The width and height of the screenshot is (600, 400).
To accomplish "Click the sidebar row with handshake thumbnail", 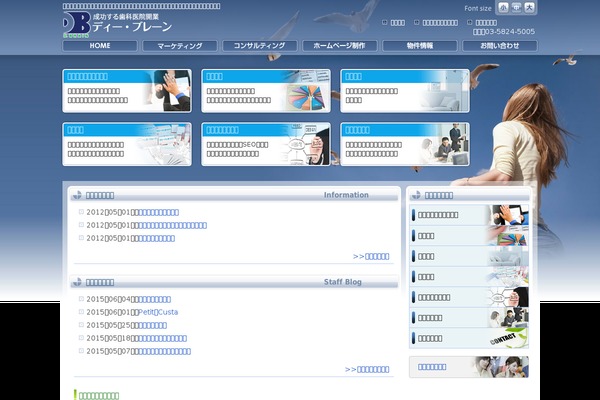I will click(469, 215).
